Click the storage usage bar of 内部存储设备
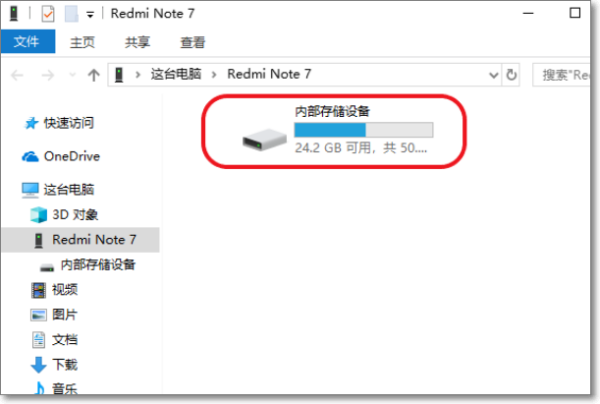 coord(364,130)
